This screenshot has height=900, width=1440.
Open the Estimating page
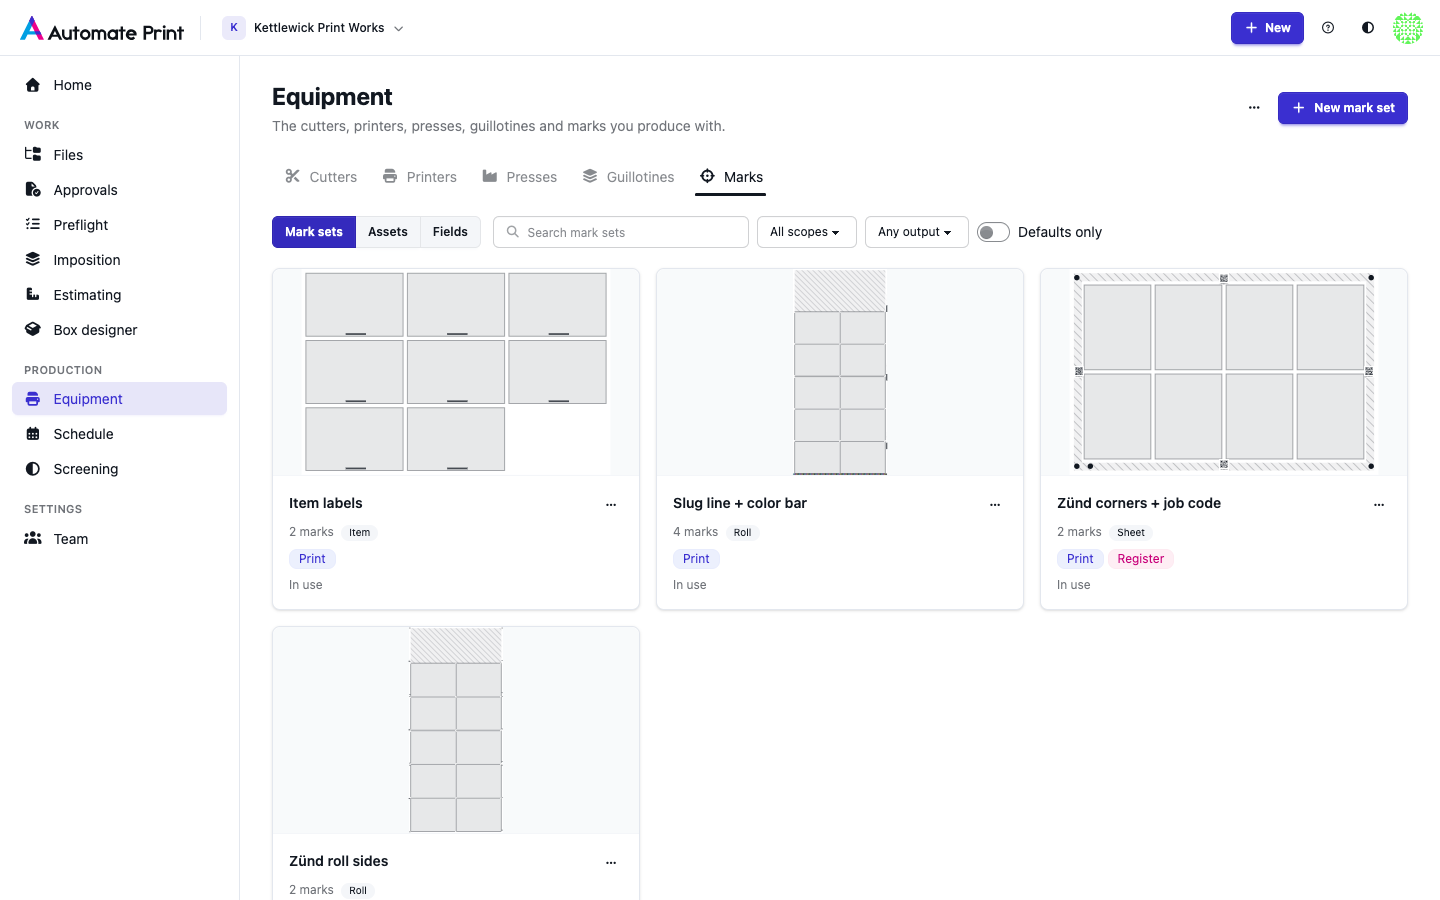tap(119, 295)
